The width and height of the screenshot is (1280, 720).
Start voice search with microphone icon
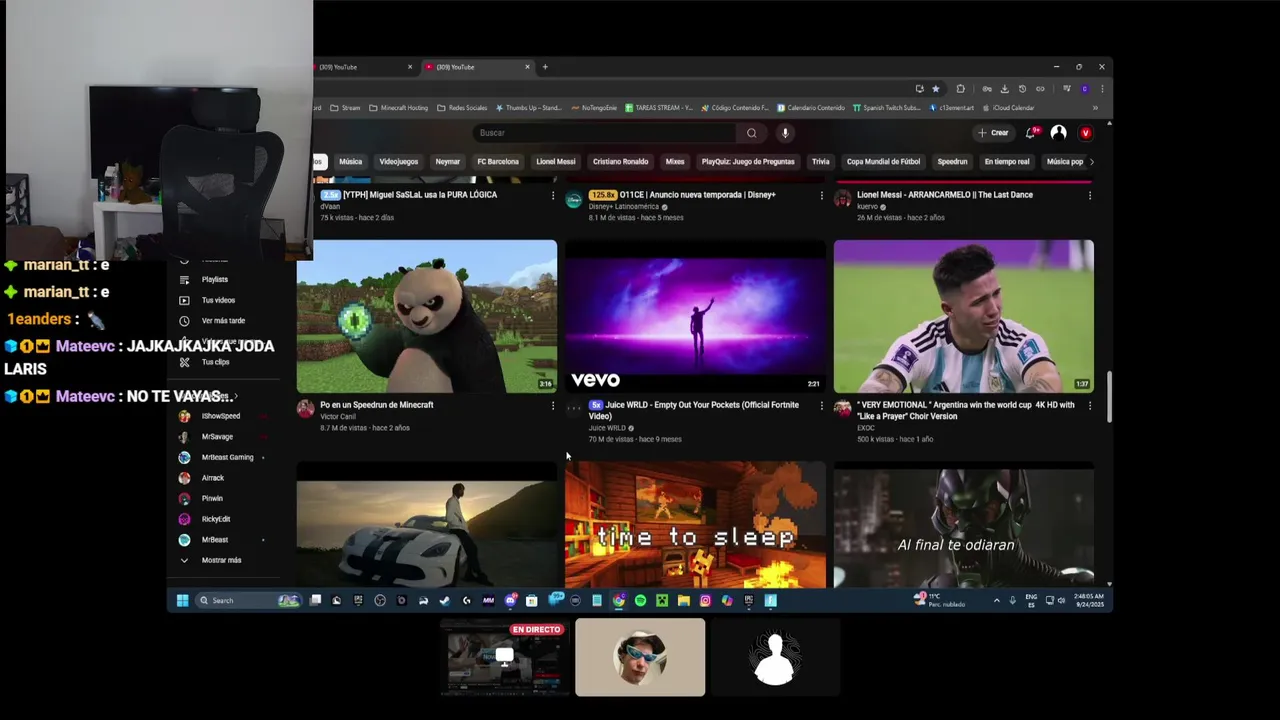pyautogui.click(x=785, y=133)
